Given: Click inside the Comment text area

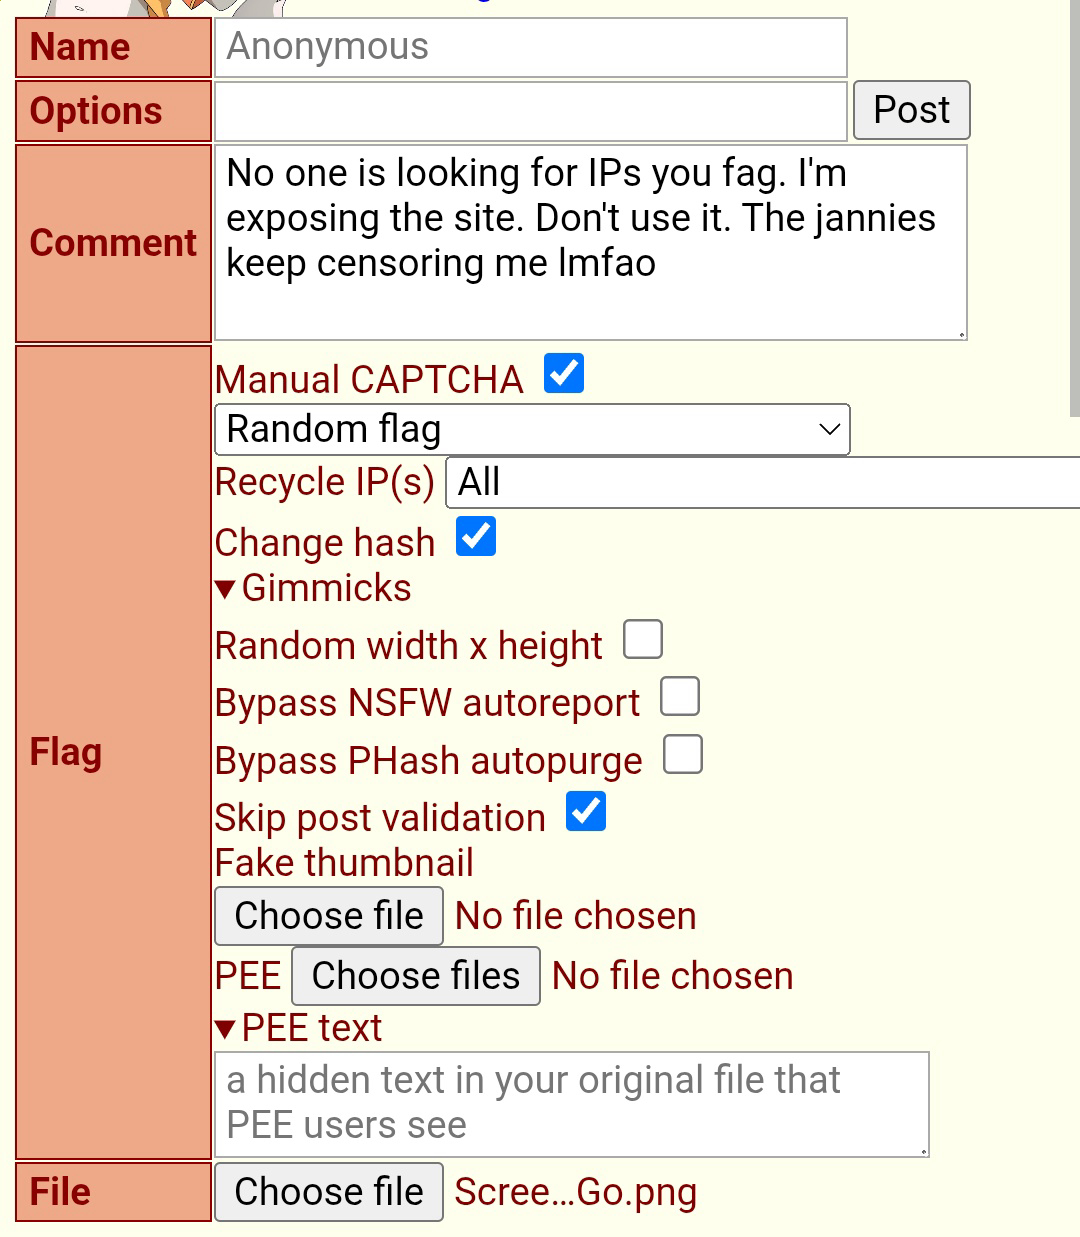Looking at the screenshot, I should 591,243.
